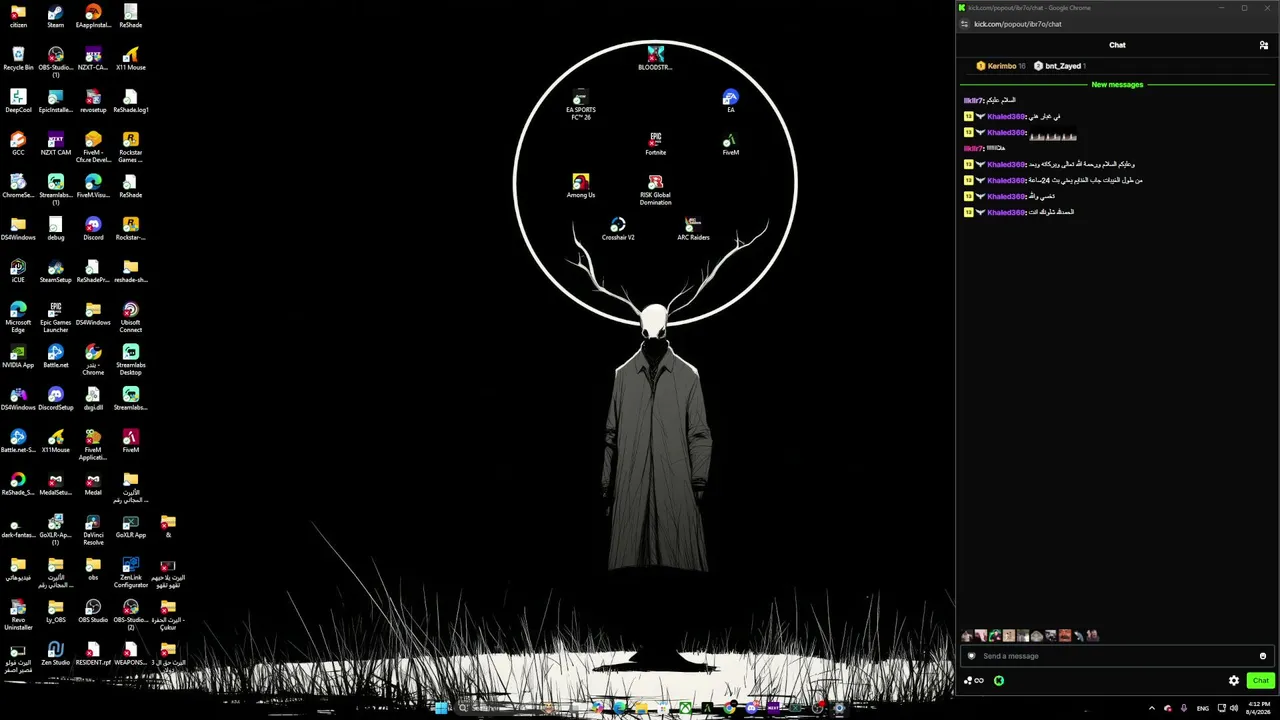View site information in Chrome address bar
Viewport: 1280px width, 720px height.
[x=964, y=24]
